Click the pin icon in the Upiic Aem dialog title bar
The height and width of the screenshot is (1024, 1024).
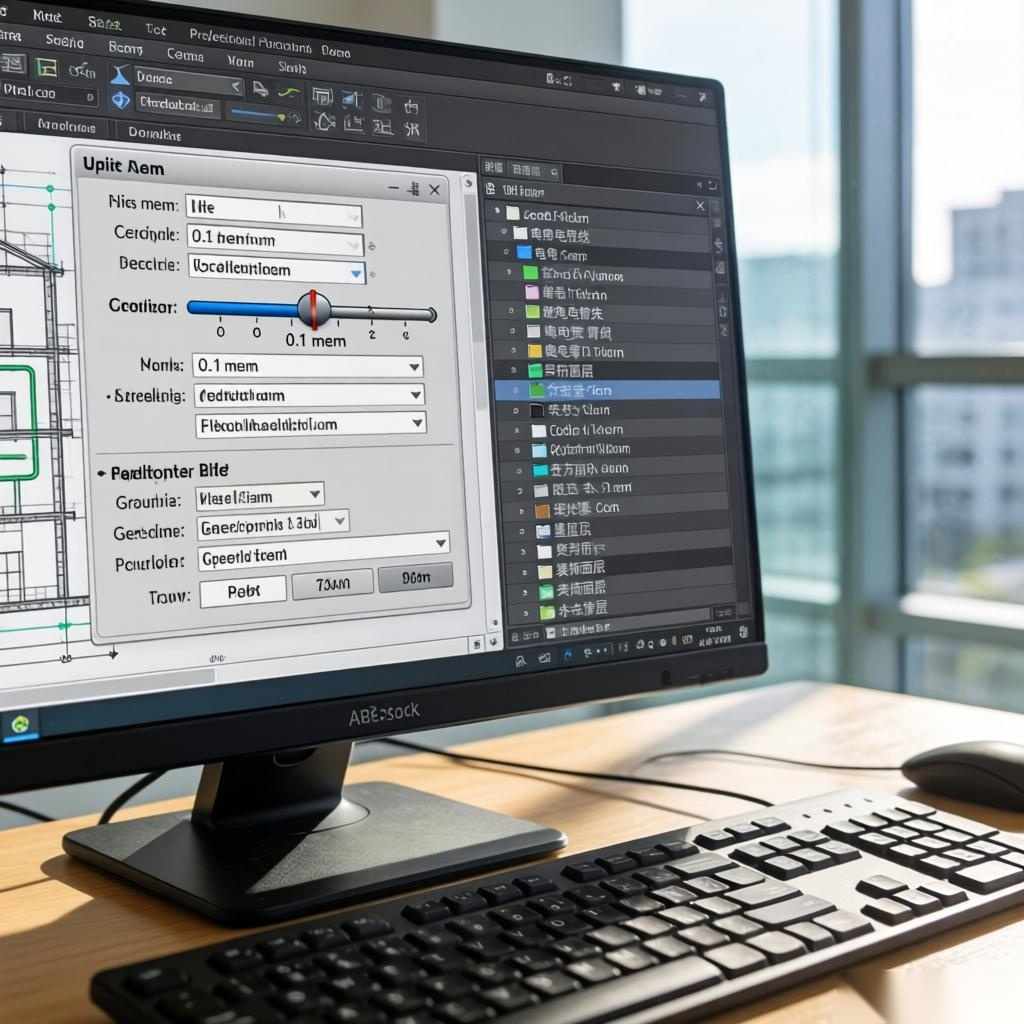tap(413, 189)
